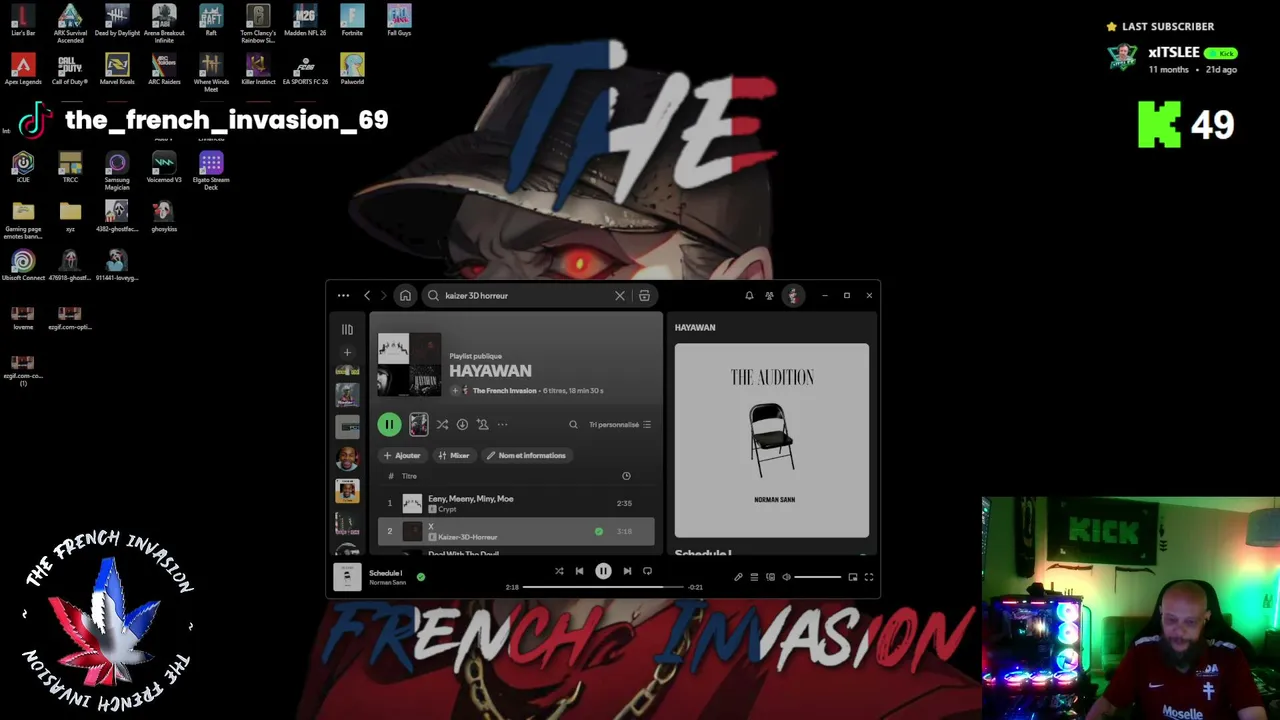This screenshot has width=1280, height=720.
Task: Toggle shuffle for the HAYAWAN playlist
Action: [x=442, y=425]
